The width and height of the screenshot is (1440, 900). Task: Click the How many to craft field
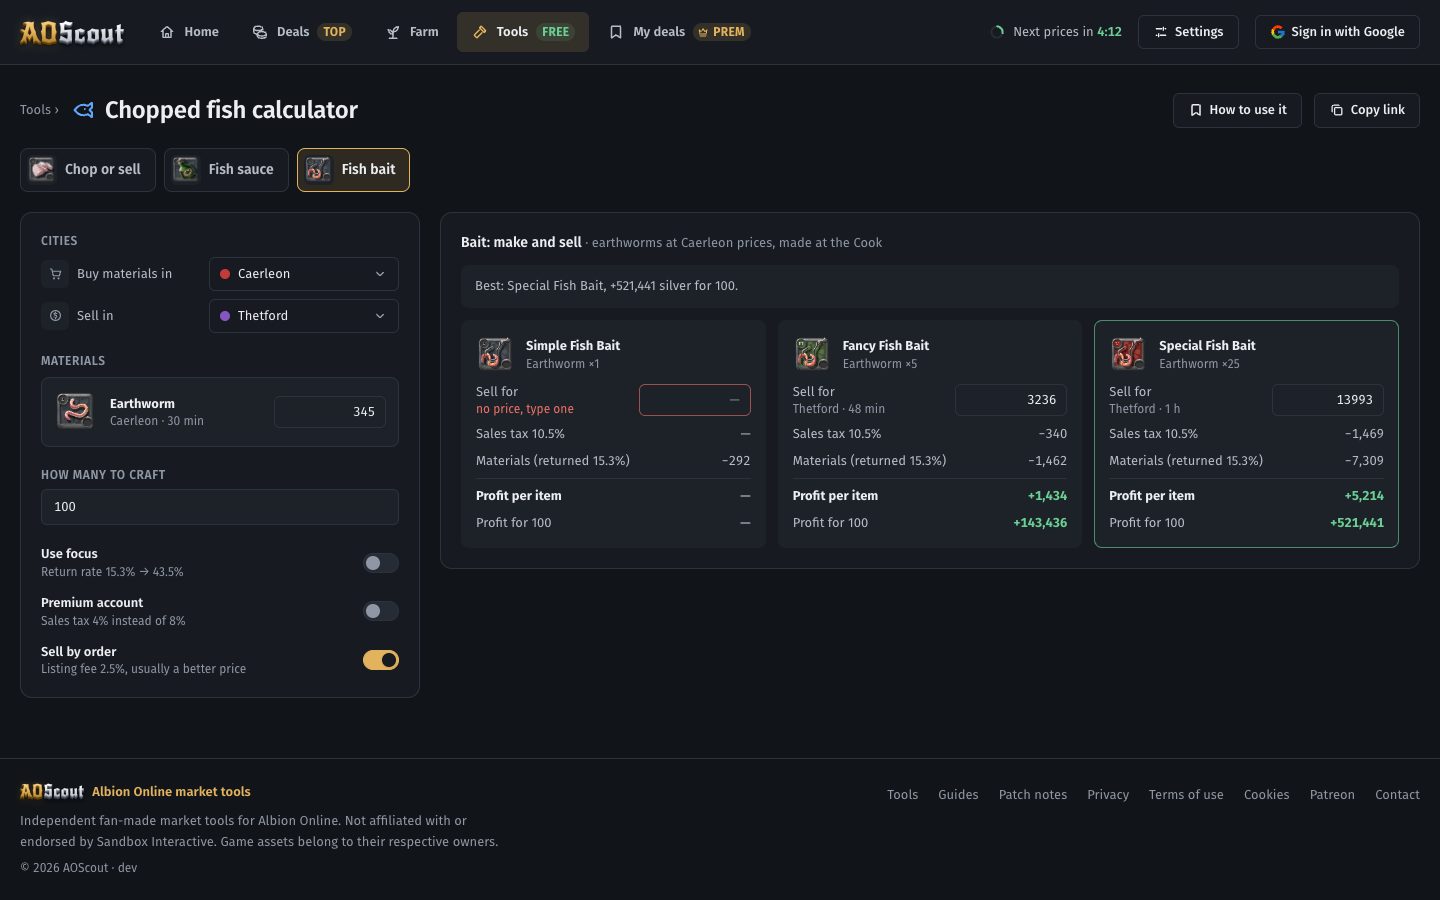coord(220,507)
